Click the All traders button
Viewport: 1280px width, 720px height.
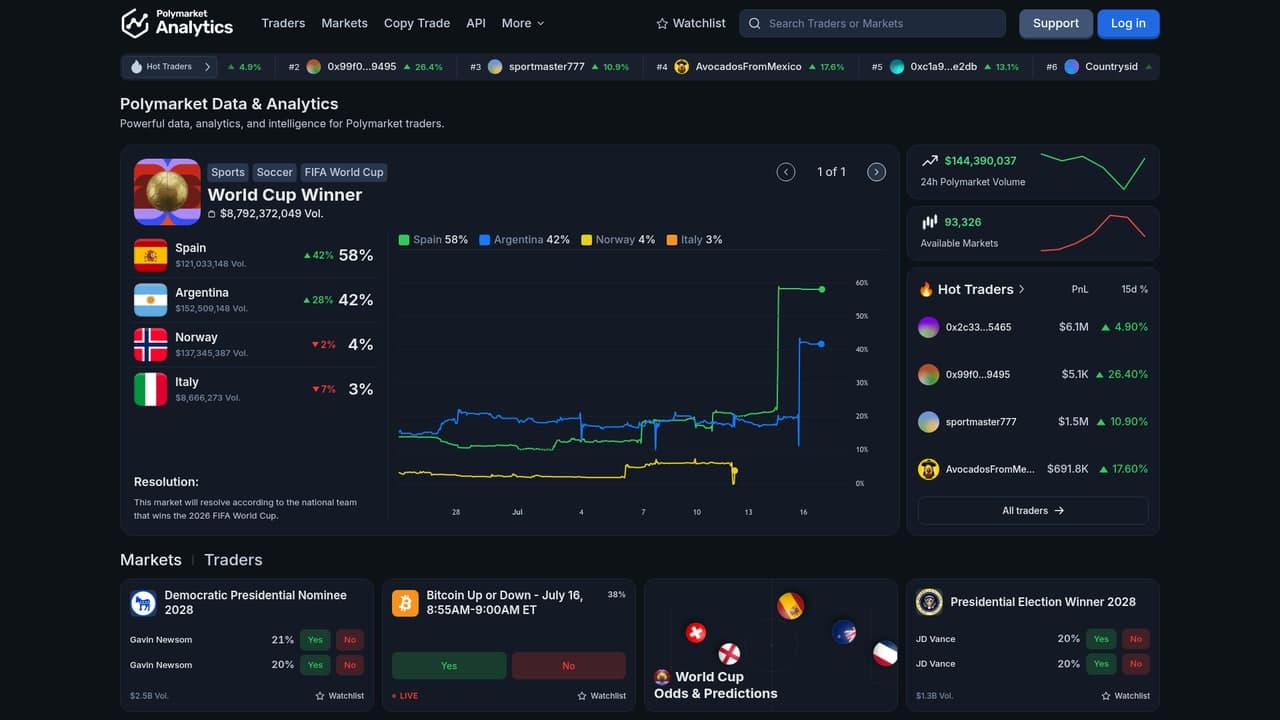[x=1033, y=510]
